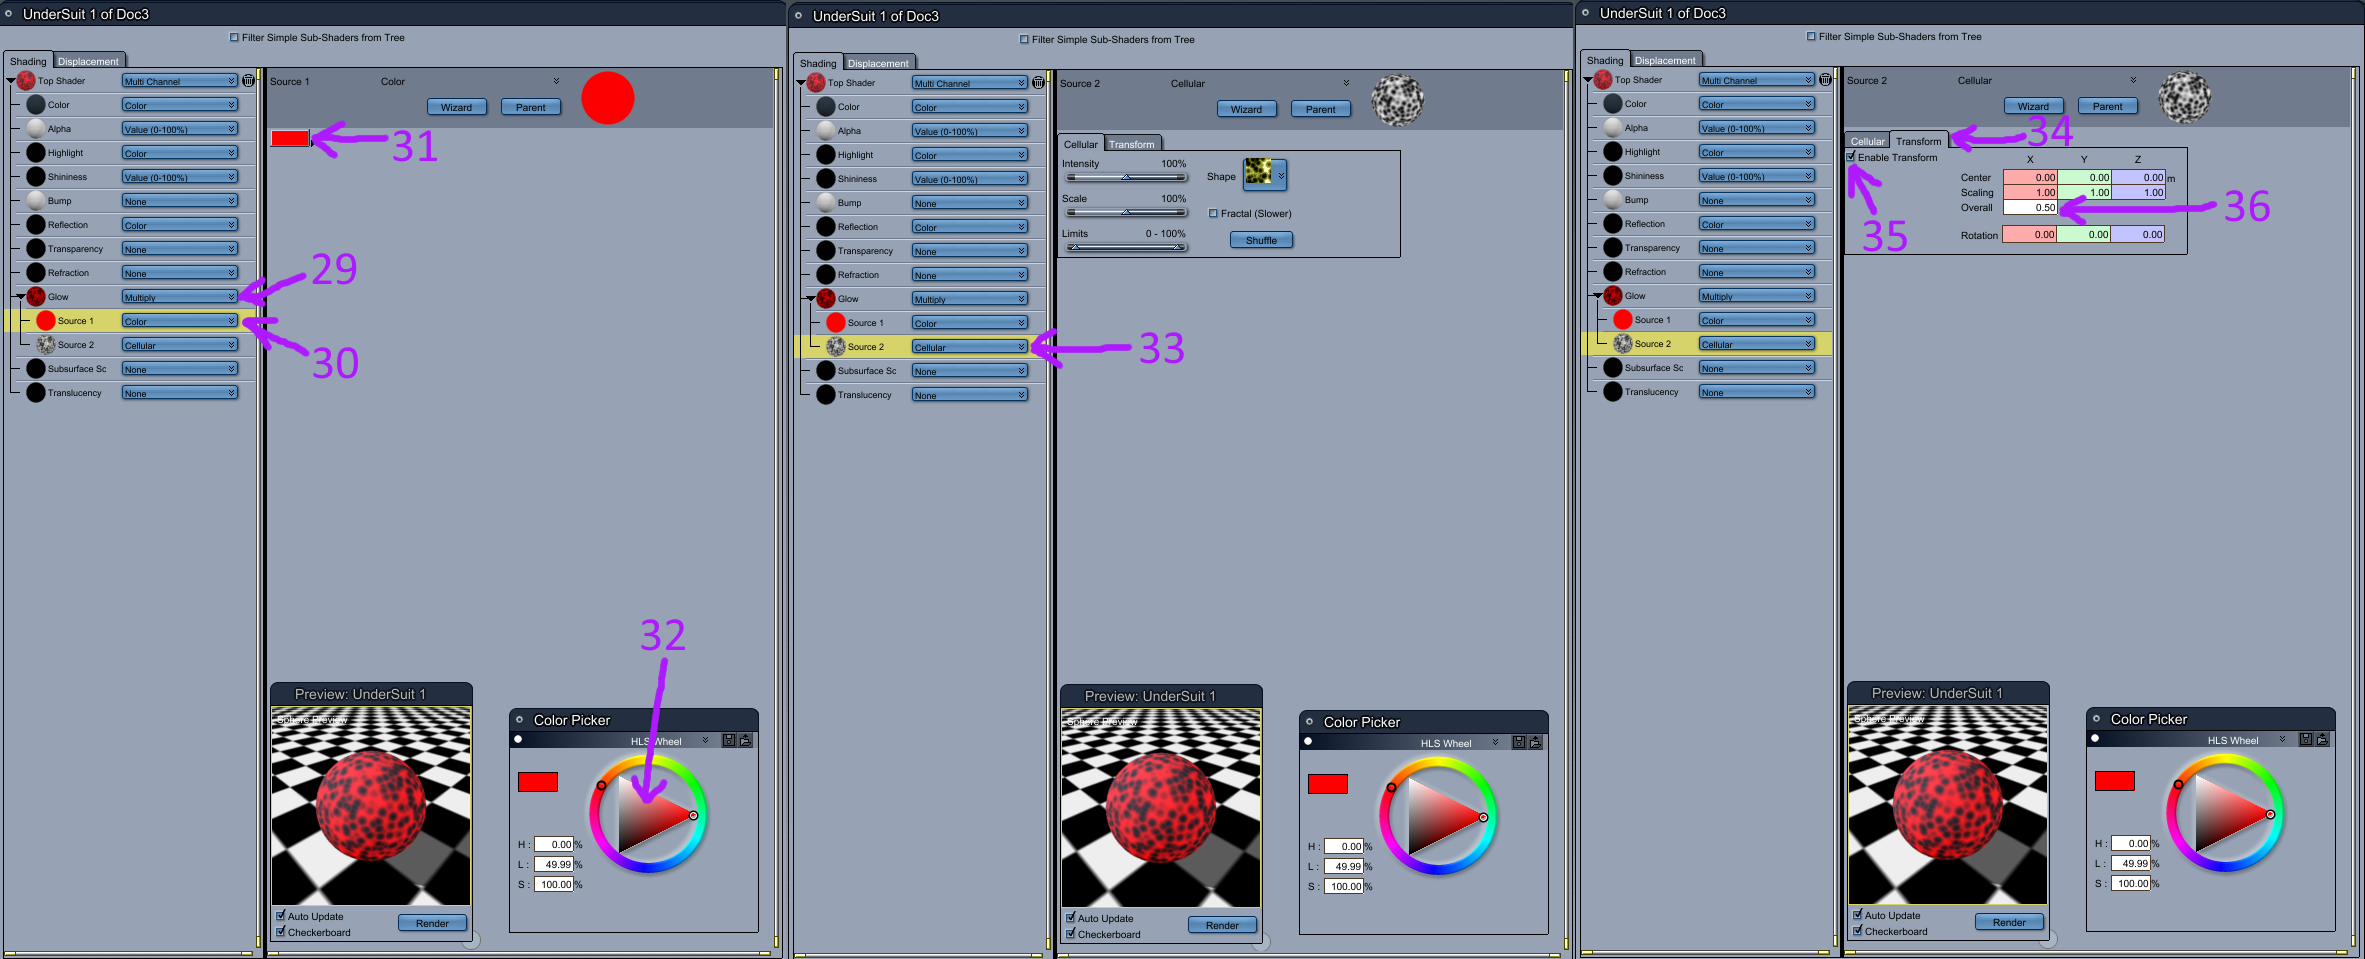Click the last Color Picker header icon in Source 1 window

tap(745, 741)
